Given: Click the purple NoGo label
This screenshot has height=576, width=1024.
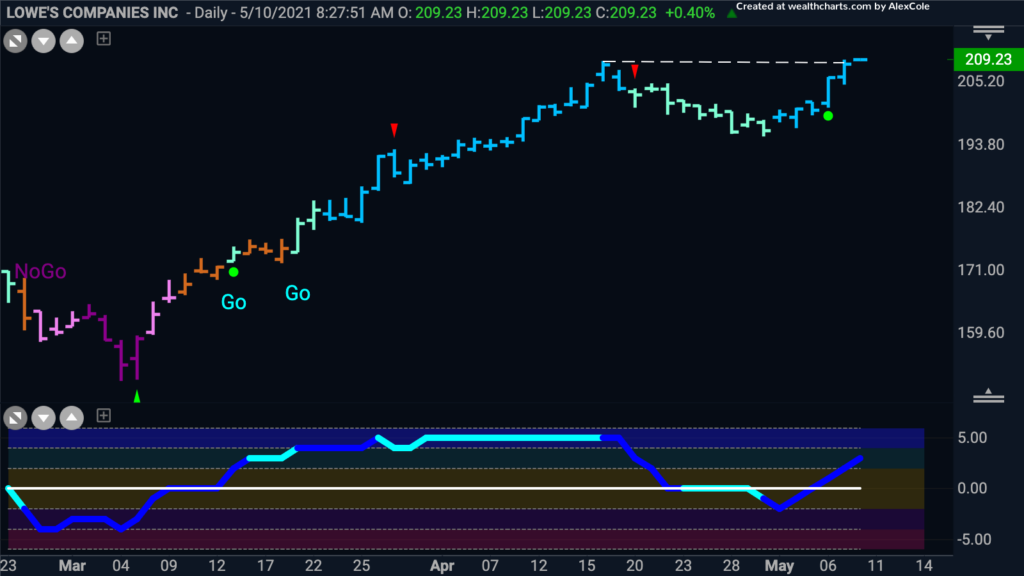Looking at the screenshot, I should coord(40,271).
